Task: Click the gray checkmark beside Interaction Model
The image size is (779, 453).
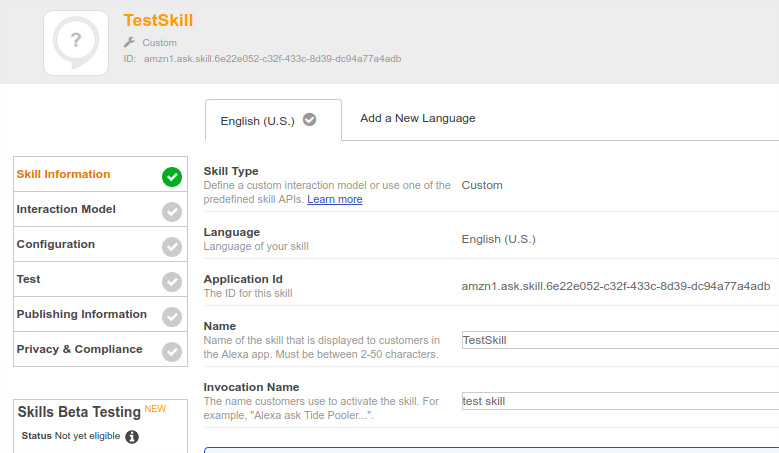Action: pyautogui.click(x=172, y=212)
